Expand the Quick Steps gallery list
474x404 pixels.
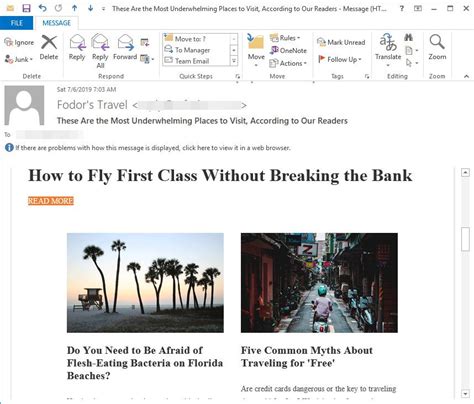tap(234, 61)
